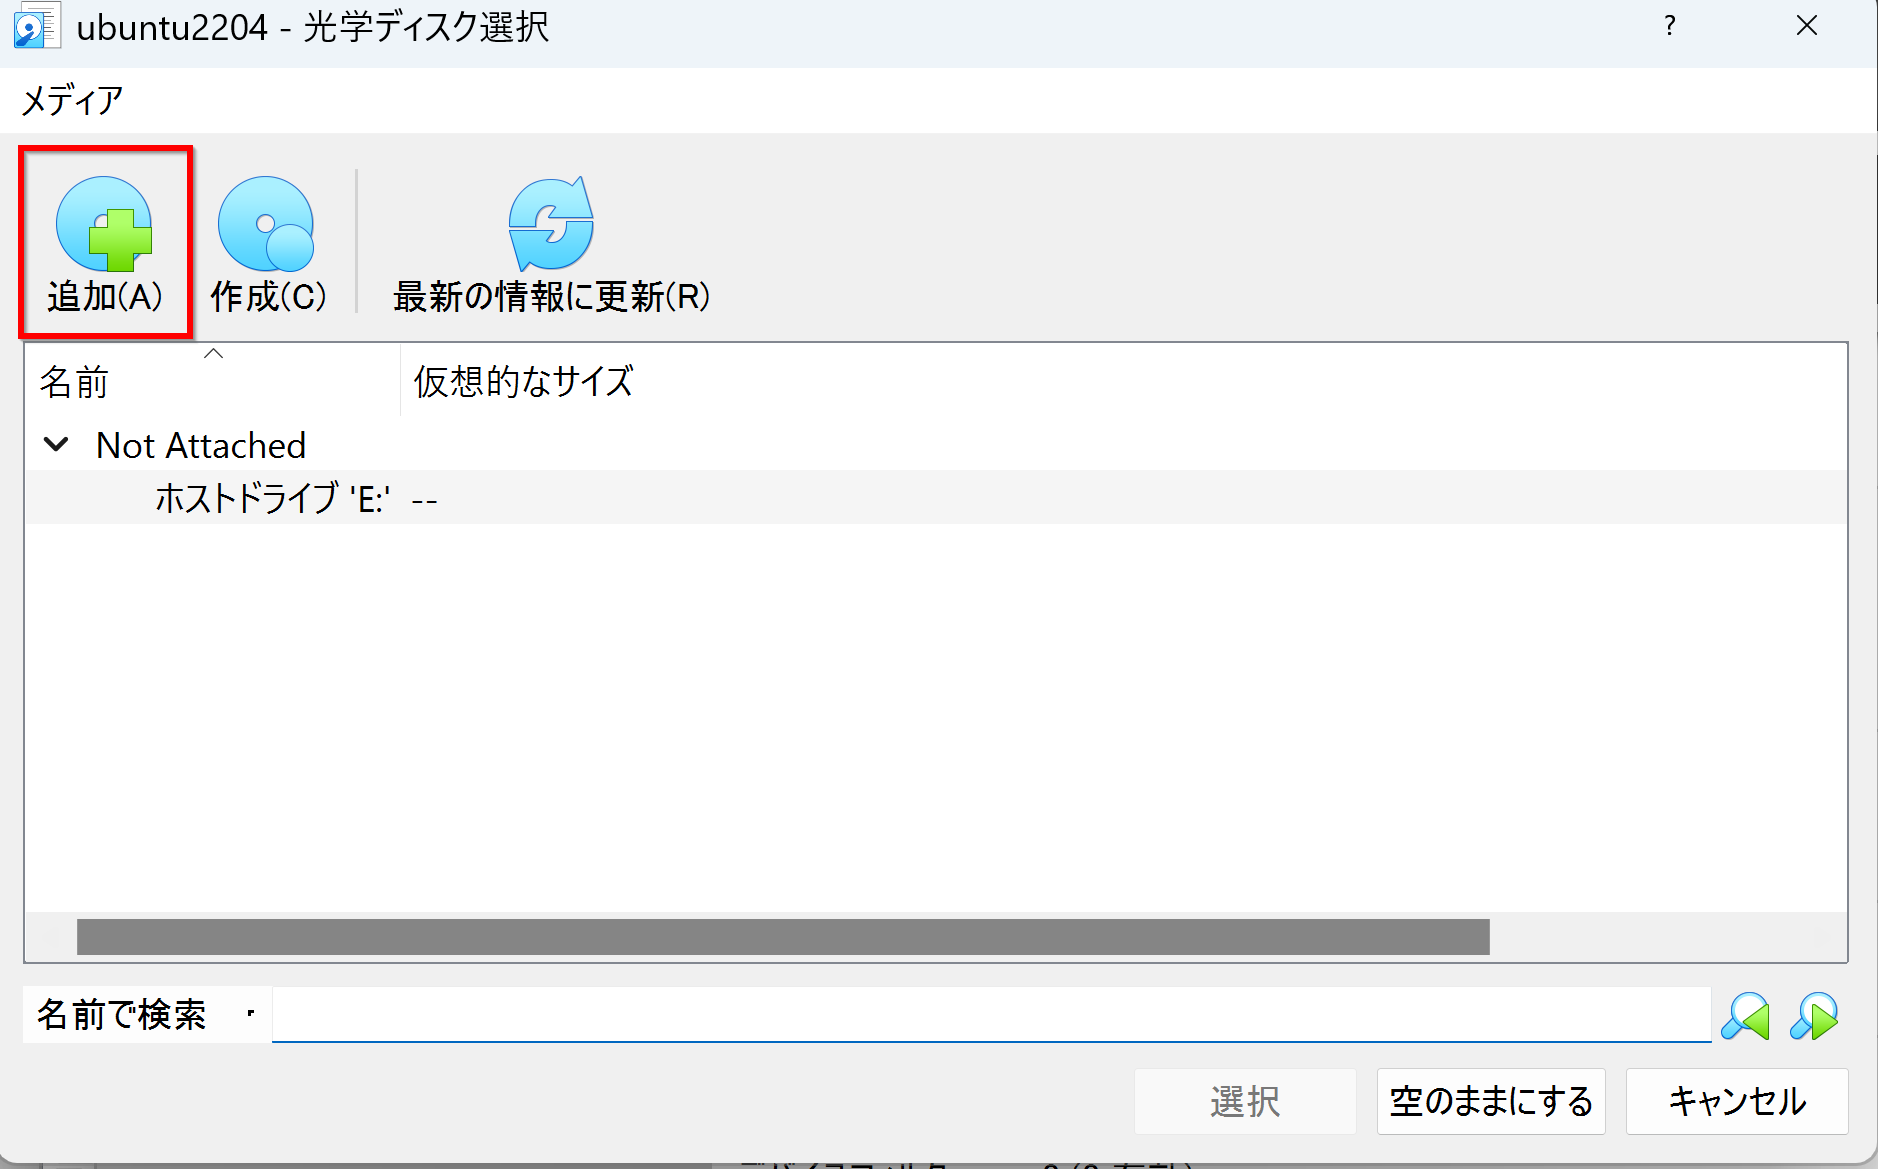Search previous match with left magnifier arrow
The image size is (1878, 1169).
coord(1745,1016)
